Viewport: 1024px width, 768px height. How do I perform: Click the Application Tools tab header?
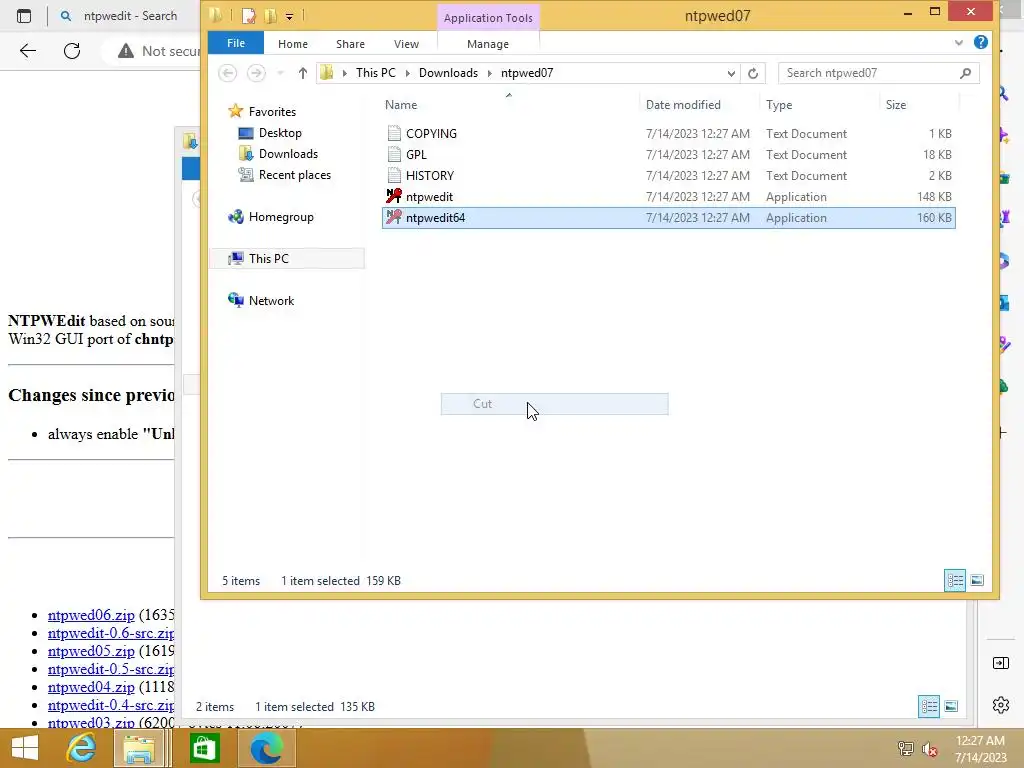coord(488,18)
